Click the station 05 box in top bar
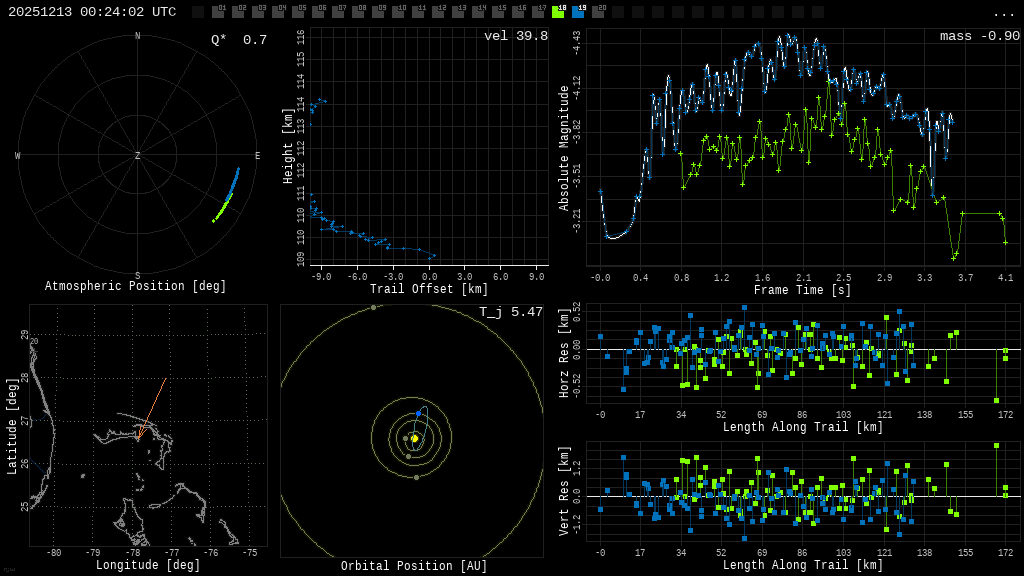Viewport: 1024px width, 576px height. pyautogui.click(x=298, y=12)
